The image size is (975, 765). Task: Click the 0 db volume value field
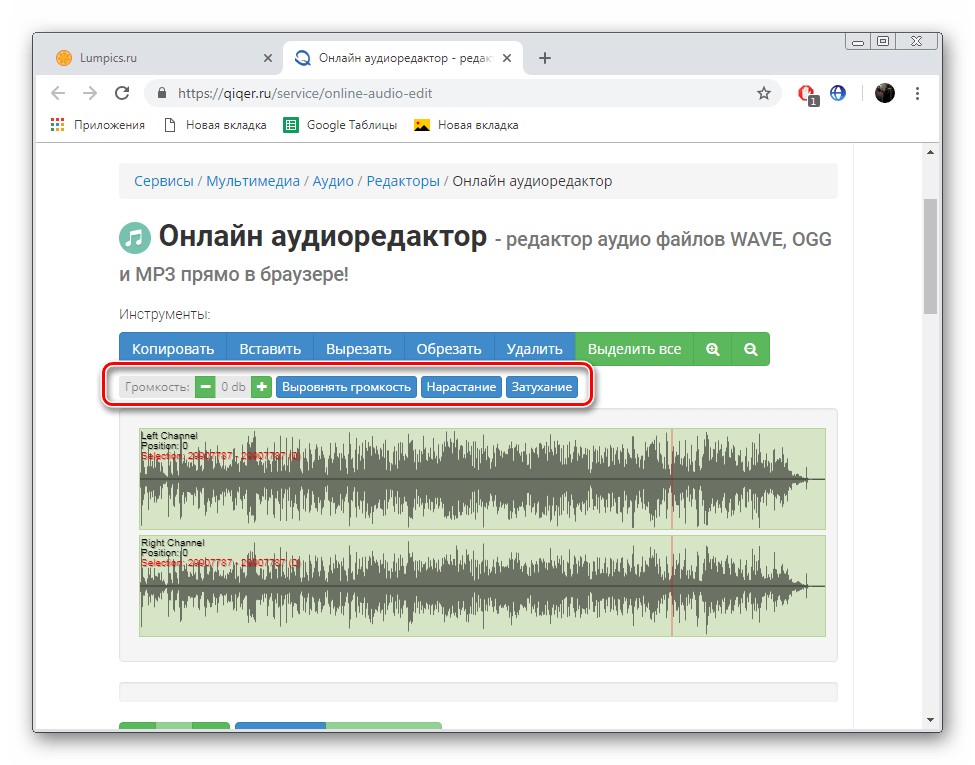tap(232, 386)
